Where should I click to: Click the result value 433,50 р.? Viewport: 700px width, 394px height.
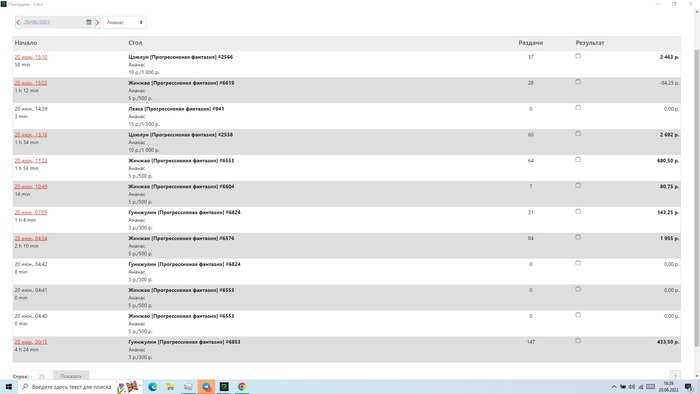(x=668, y=342)
